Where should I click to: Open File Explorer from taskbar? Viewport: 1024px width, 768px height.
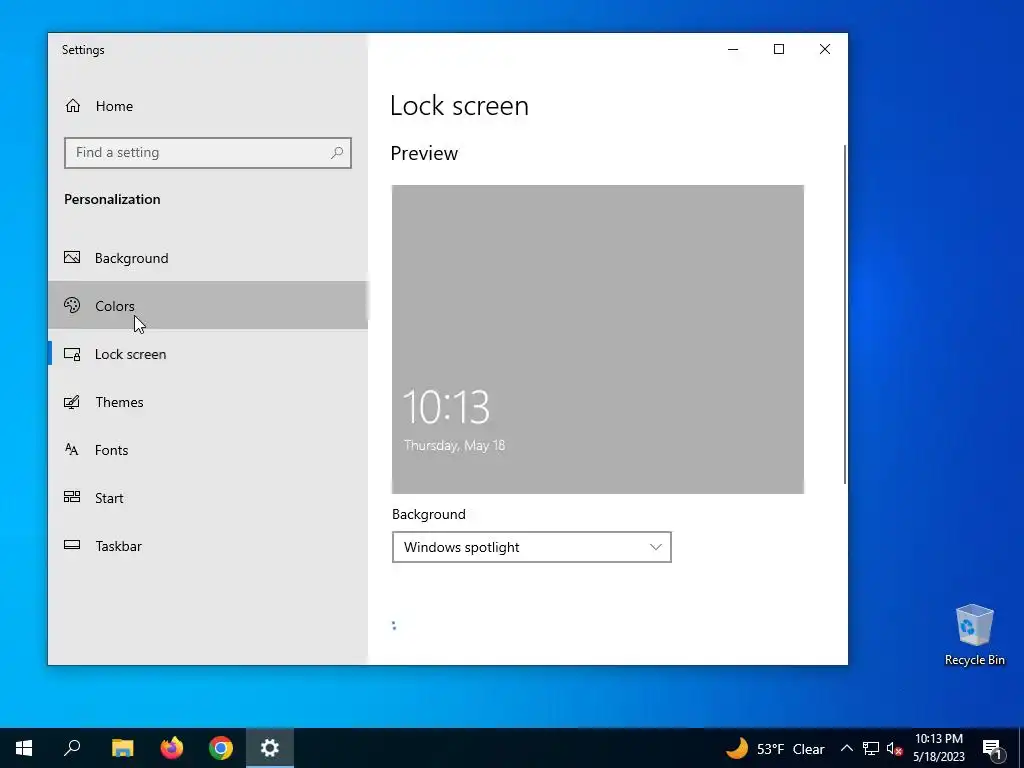(x=122, y=748)
